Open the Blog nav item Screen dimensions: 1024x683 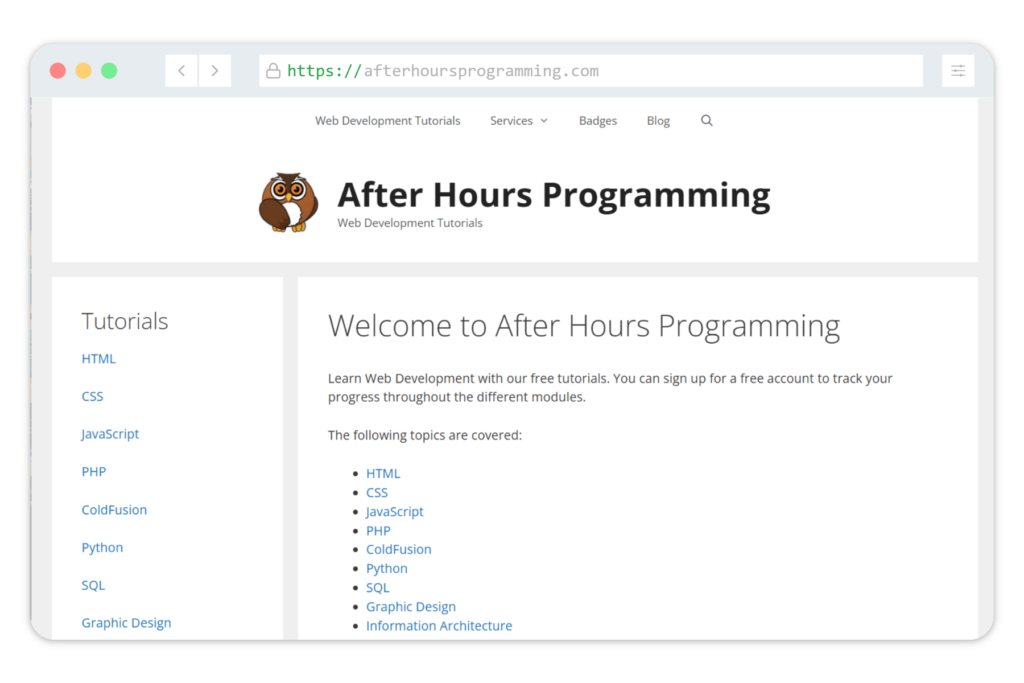tap(658, 121)
